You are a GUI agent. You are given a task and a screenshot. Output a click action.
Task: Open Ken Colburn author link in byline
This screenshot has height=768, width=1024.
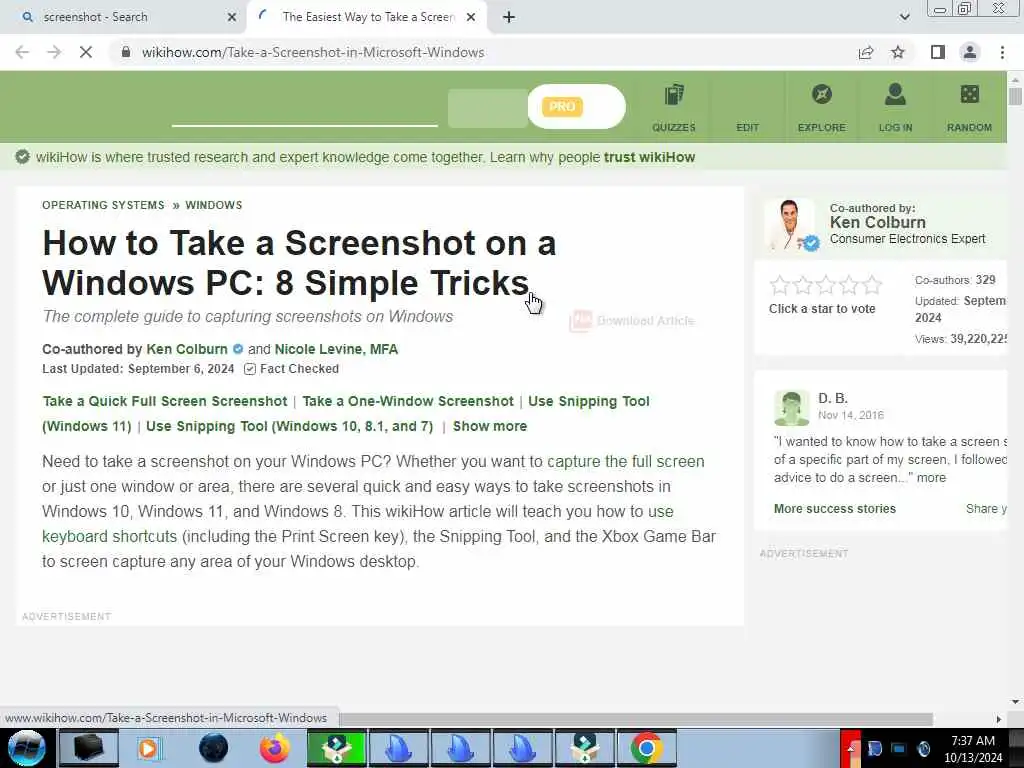(x=187, y=349)
